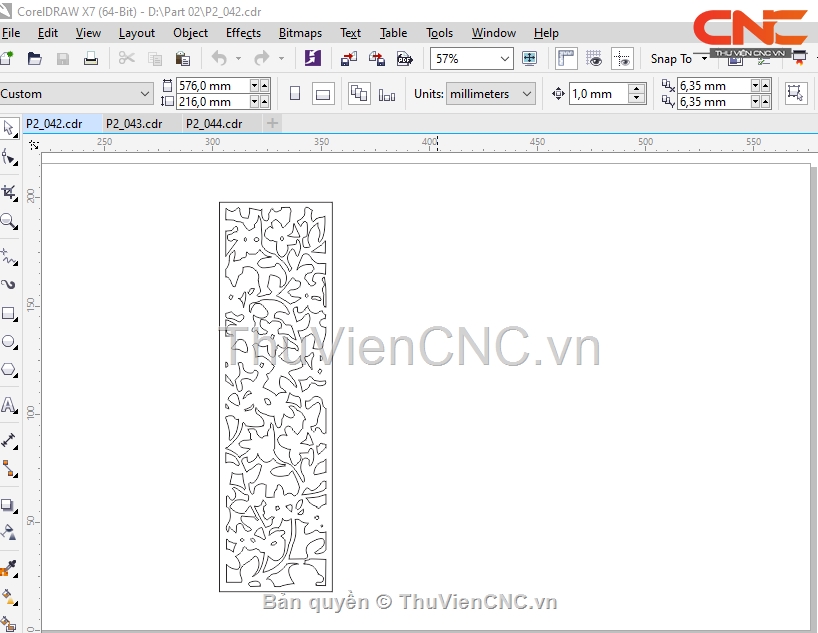Launch Full-Screen Preview
The width and height of the screenshot is (818, 633).
tap(530, 58)
